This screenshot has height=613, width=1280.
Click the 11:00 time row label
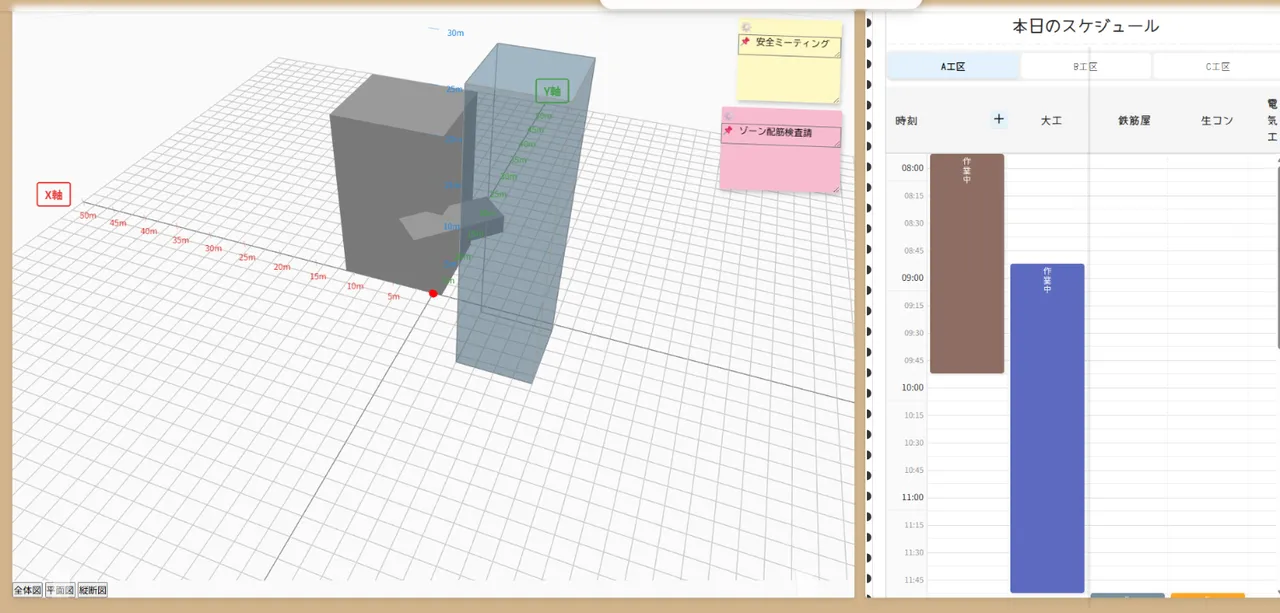click(x=911, y=497)
